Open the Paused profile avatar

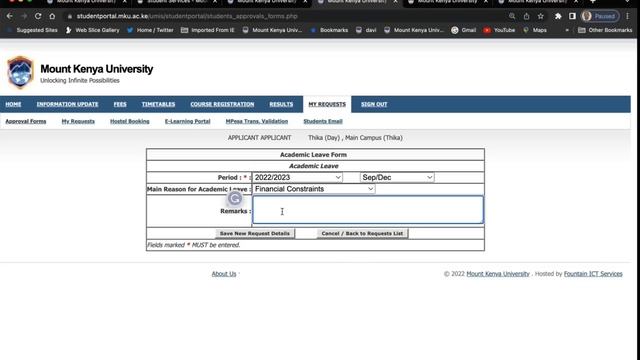[600, 16]
